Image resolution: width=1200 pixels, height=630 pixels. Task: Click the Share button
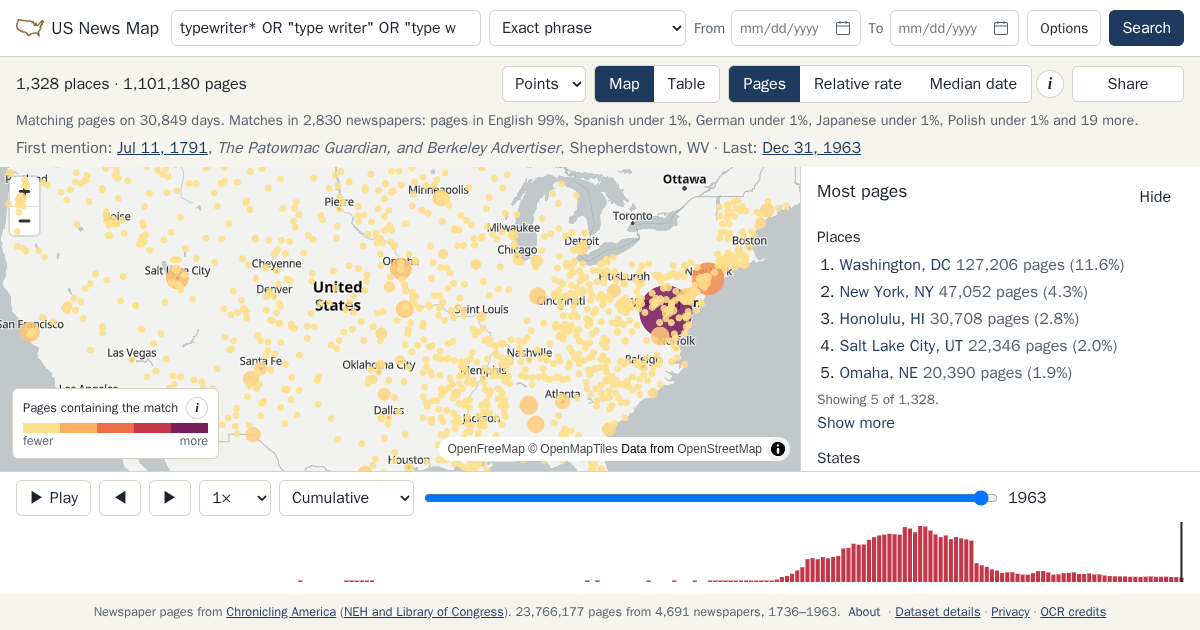pyautogui.click(x=1128, y=84)
